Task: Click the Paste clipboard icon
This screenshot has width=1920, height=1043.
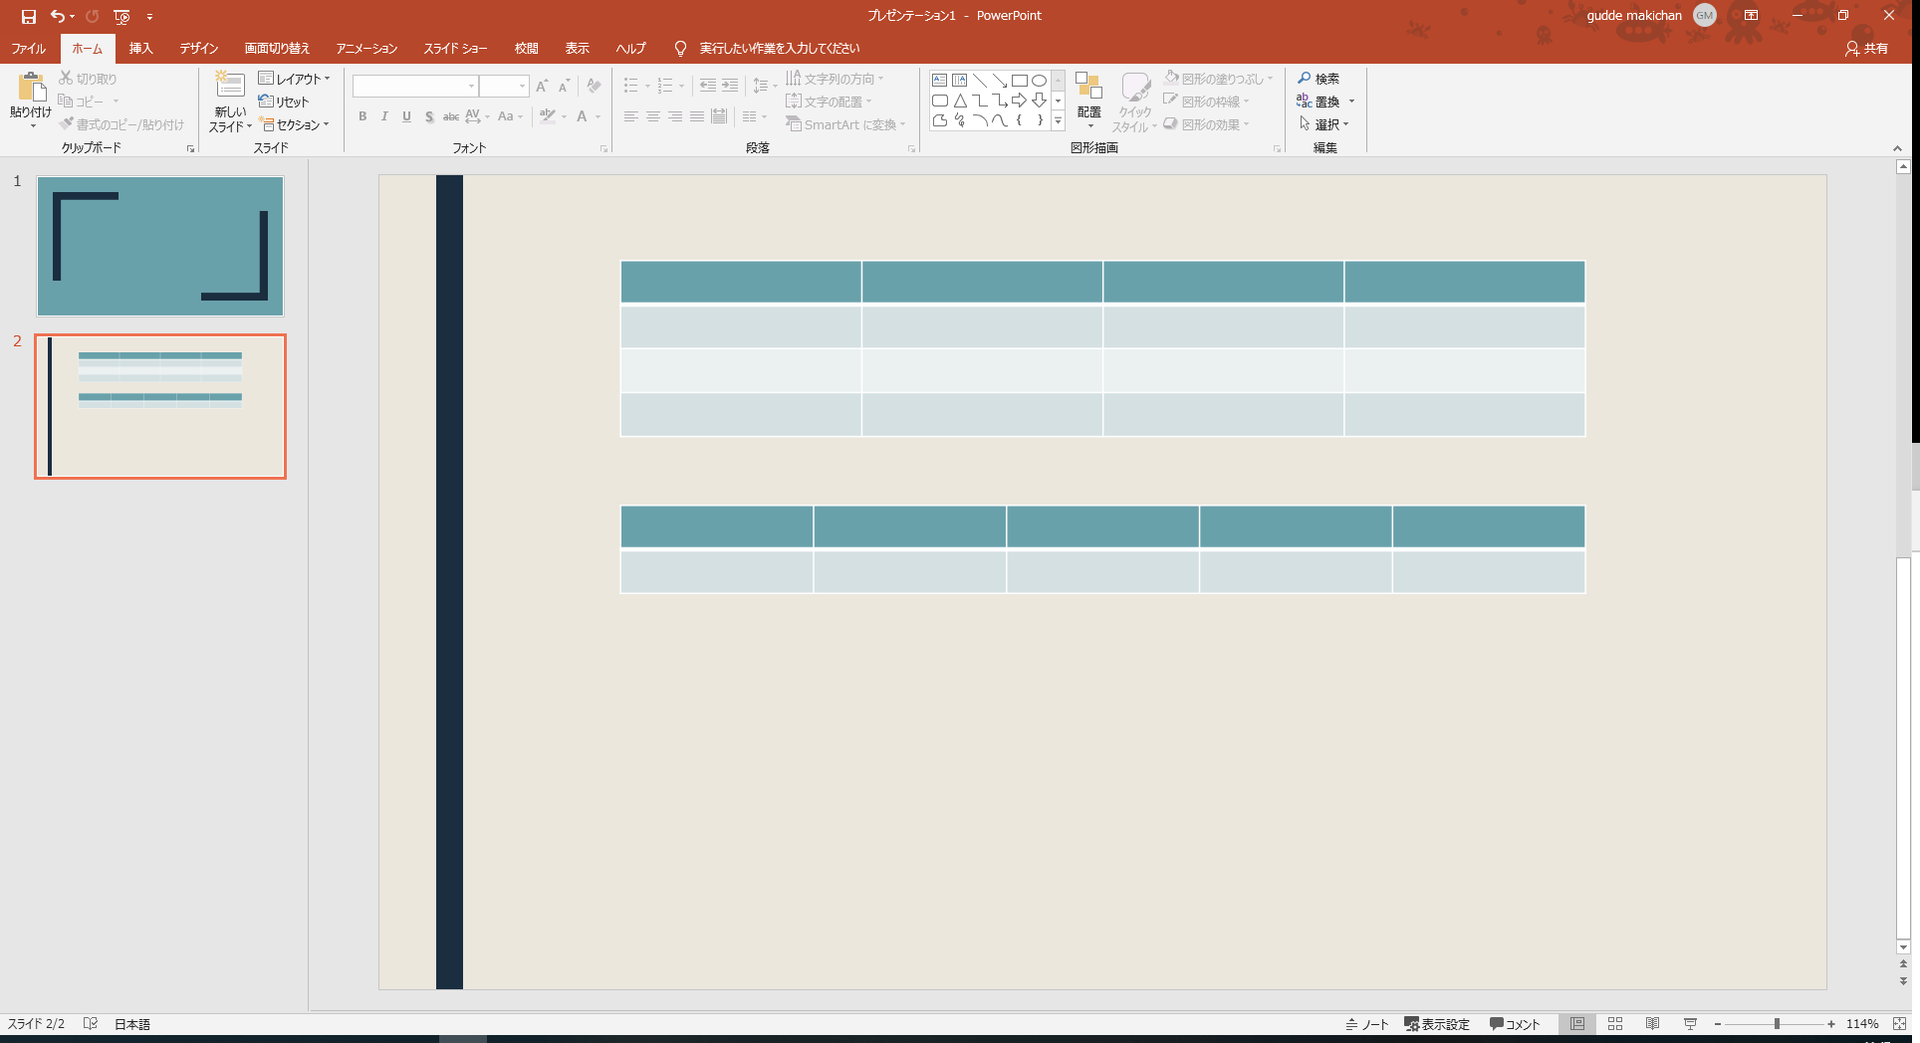Action: pos(31,88)
